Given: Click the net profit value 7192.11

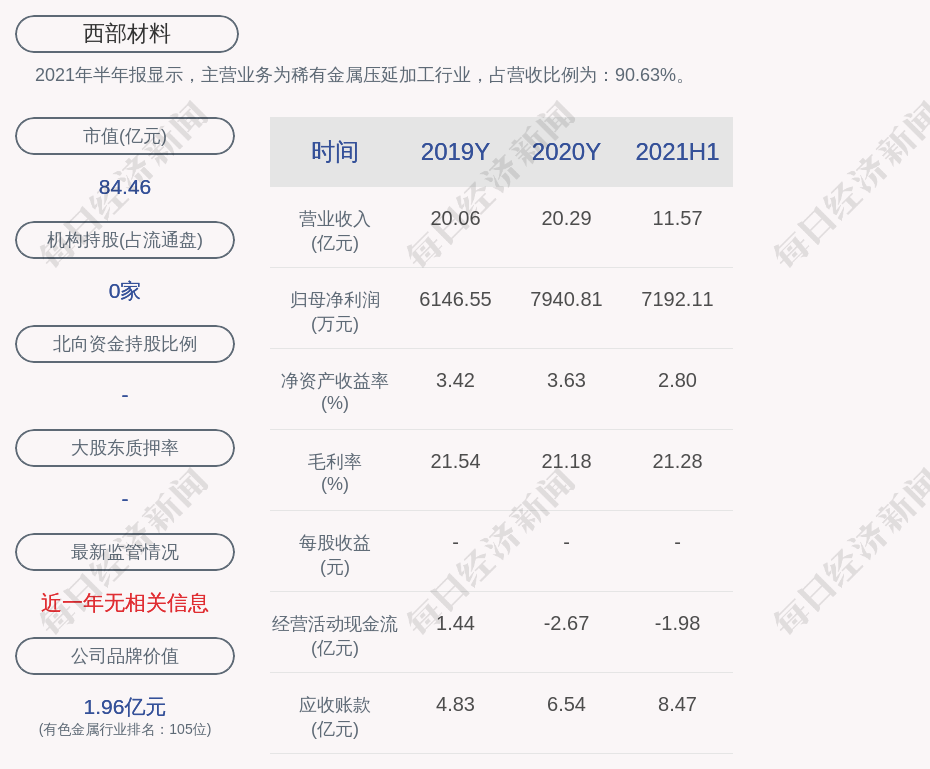Looking at the screenshot, I should pos(677,299).
